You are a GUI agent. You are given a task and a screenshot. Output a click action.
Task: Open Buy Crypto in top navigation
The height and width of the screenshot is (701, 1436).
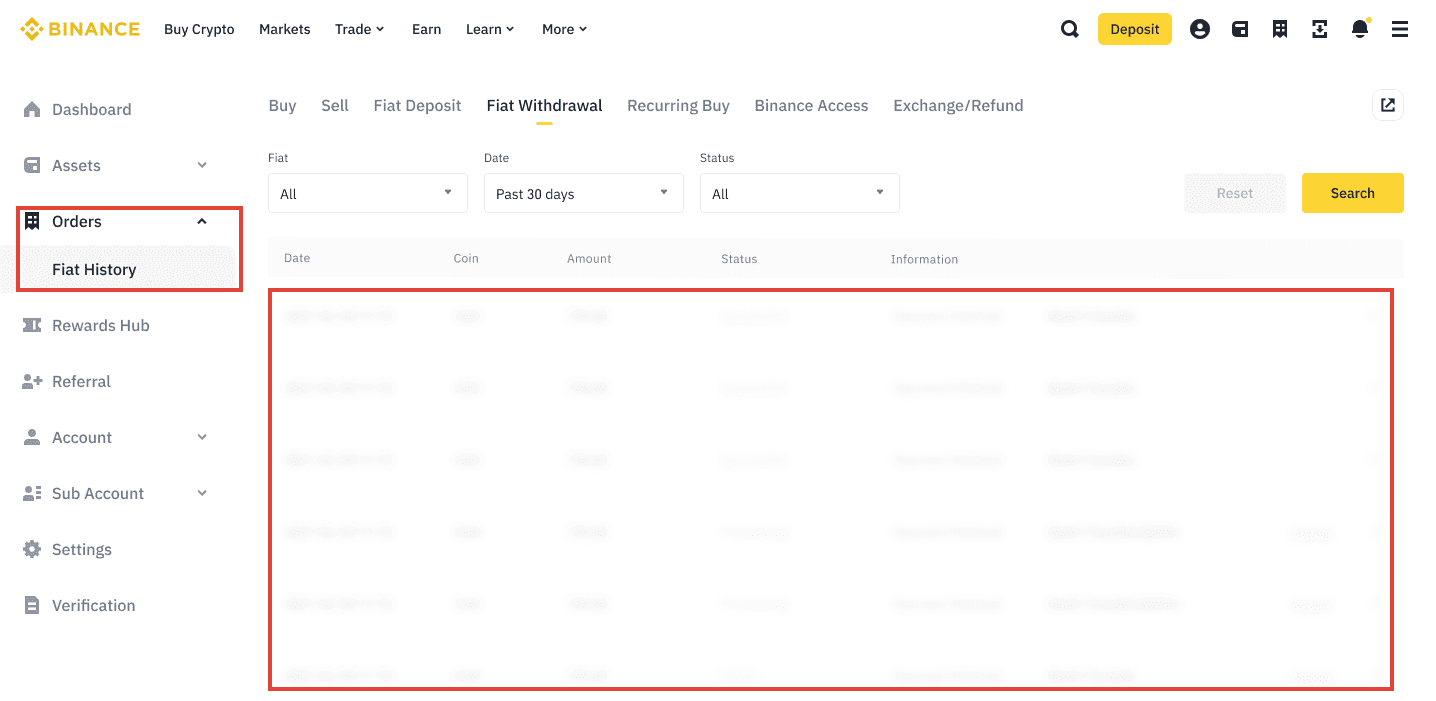click(x=199, y=29)
